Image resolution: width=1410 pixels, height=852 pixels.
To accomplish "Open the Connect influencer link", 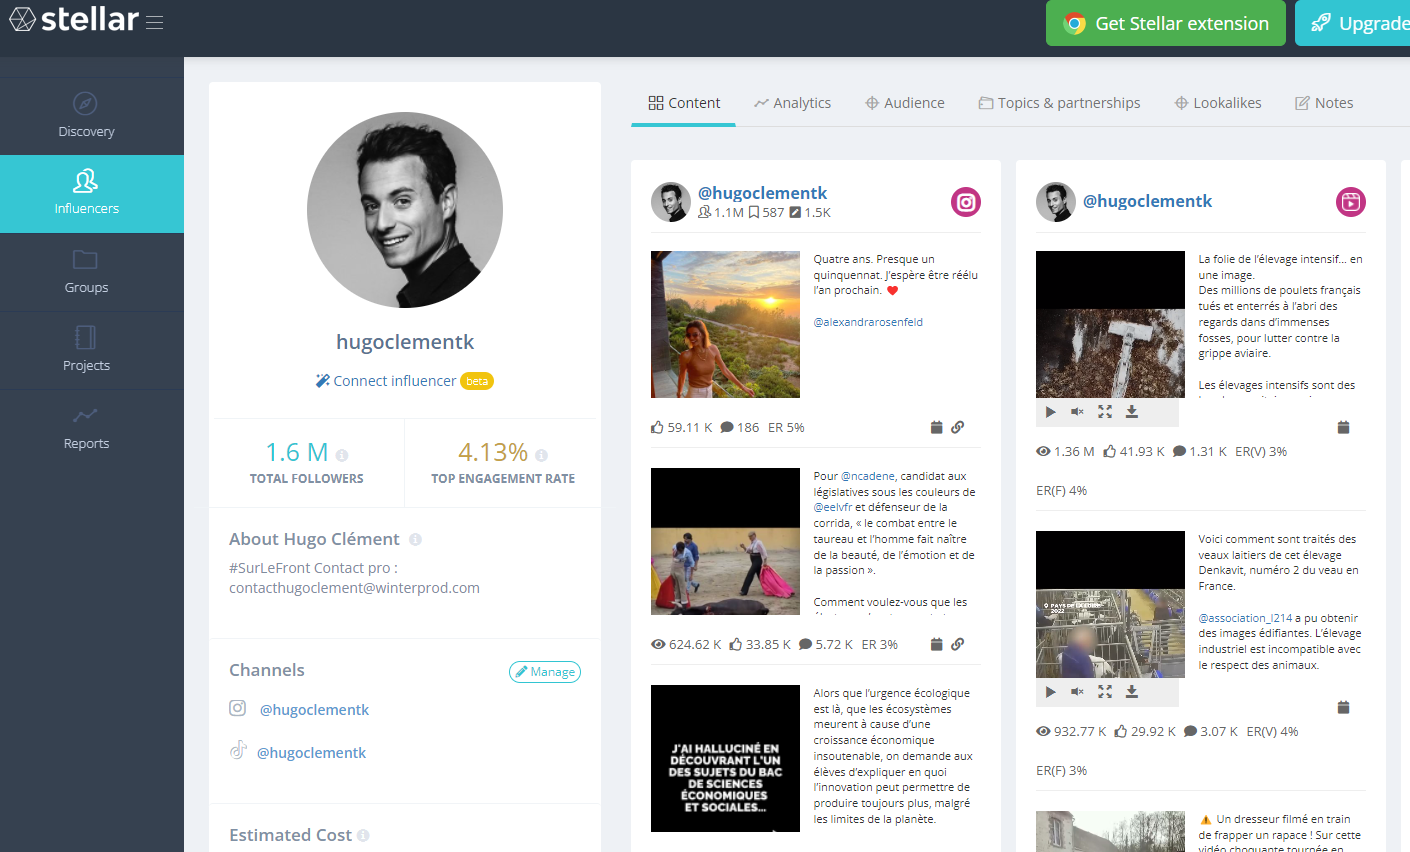I will tap(394, 381).
